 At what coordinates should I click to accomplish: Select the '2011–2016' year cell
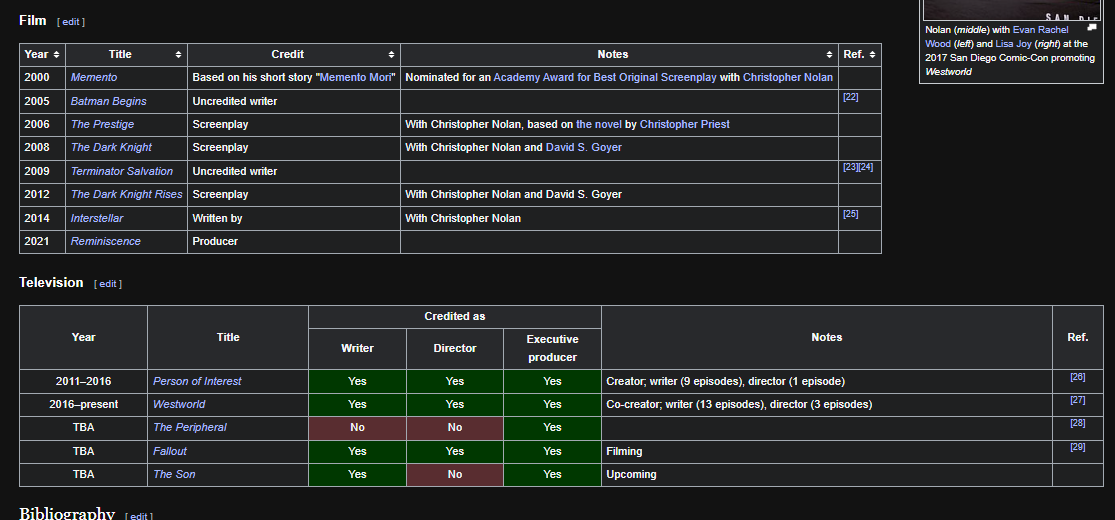[x=83, y=381]
